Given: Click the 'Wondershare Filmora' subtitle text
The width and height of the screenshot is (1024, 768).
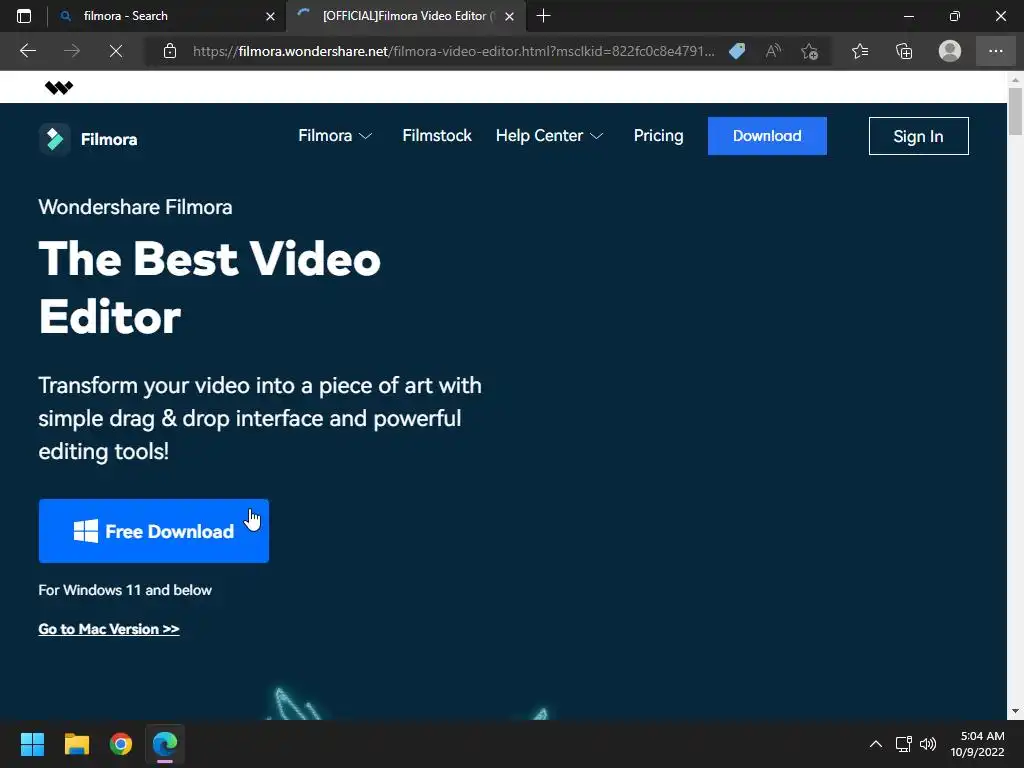Looking at the screenshot, I should pos(135,207).
